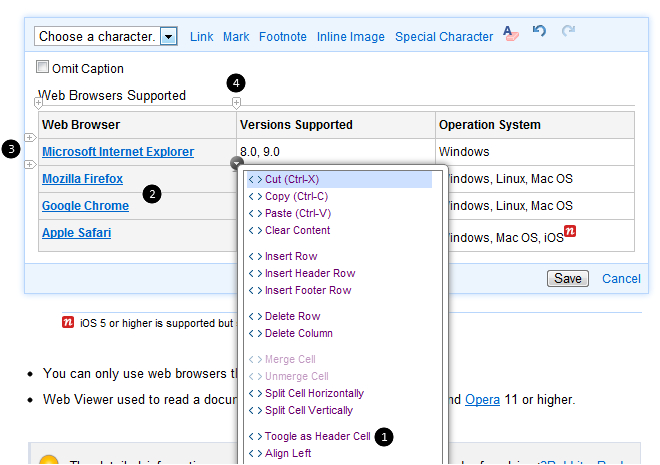The width and height of the screenshot is (660, 465).
Task: Click the Cancel link
Action: click(x=621, y=279)
